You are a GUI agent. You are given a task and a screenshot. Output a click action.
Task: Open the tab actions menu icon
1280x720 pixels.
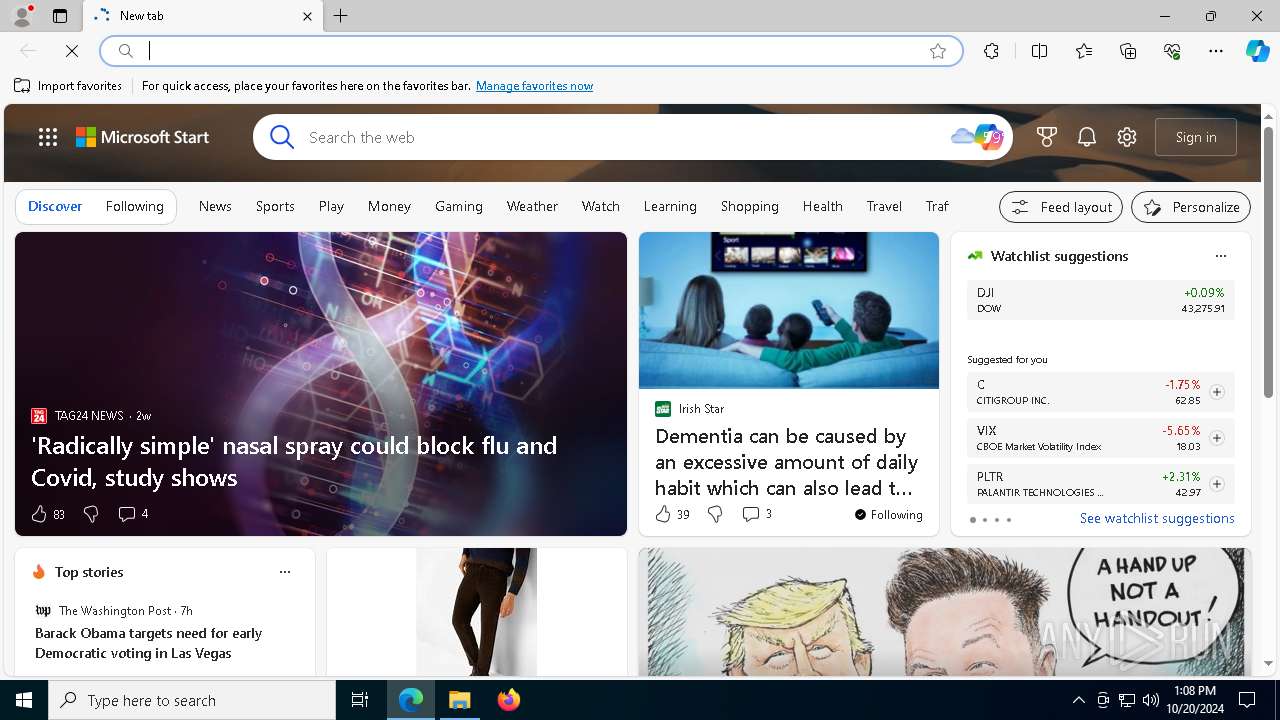pyautogui.click(x=60, y=16)
